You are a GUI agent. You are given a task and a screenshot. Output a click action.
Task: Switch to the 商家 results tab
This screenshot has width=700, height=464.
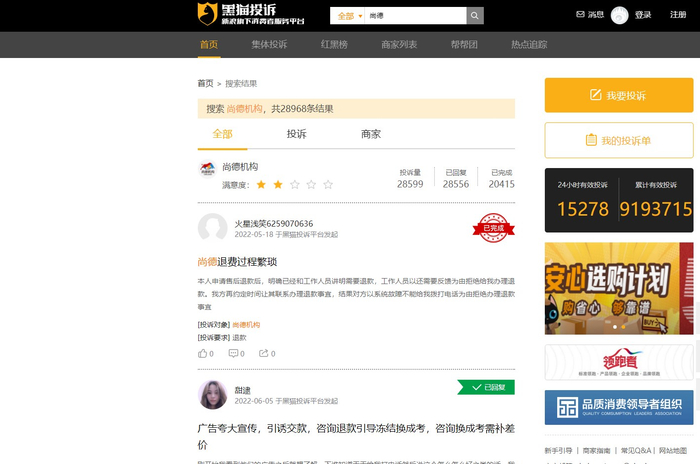371,134
